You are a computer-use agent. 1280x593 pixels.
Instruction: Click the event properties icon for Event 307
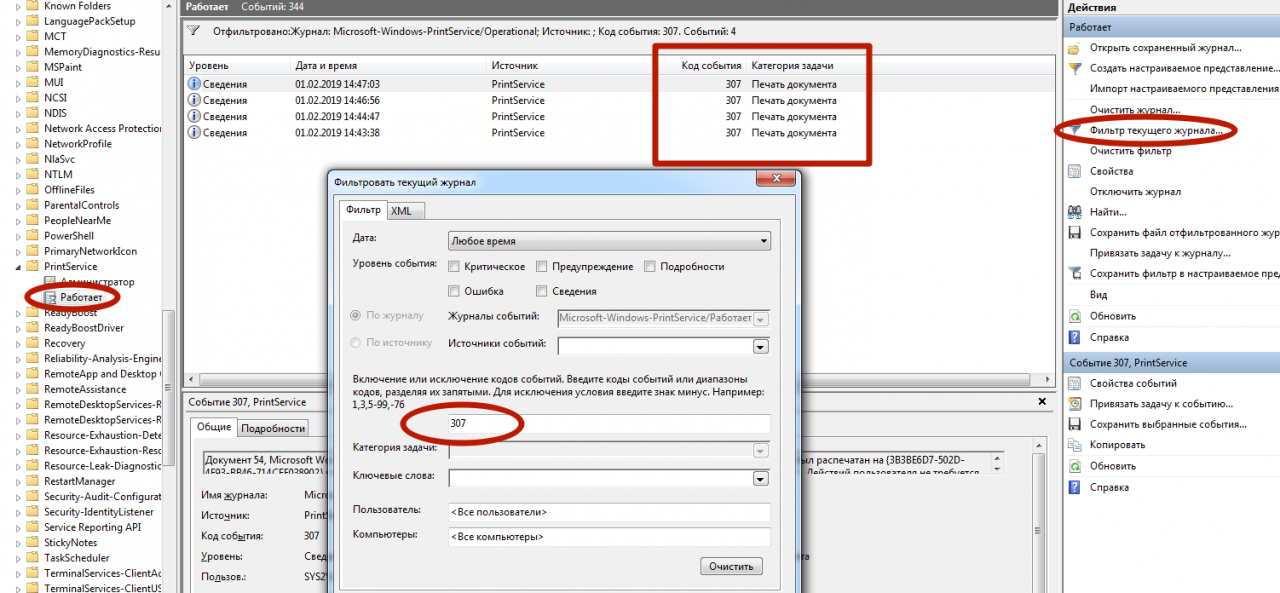[x=1075, y=383]
